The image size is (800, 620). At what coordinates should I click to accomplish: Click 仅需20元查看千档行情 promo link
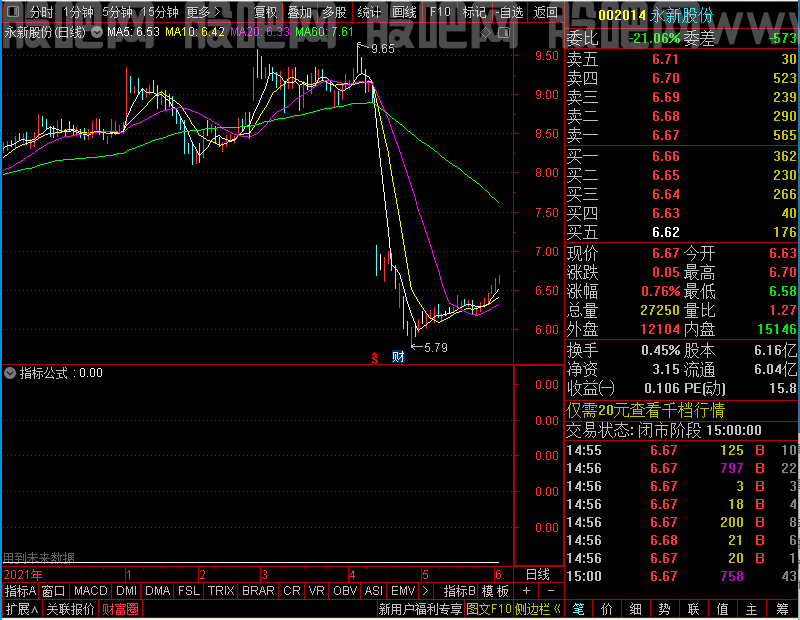point(645,410)
